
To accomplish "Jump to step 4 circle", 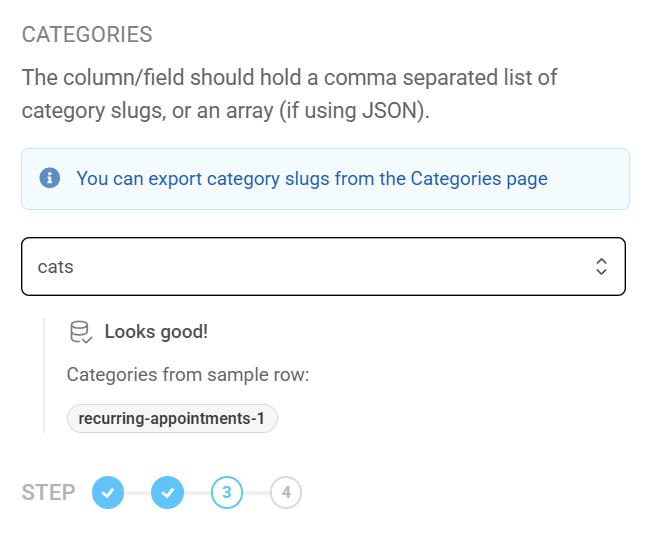I will coord(286,492).
